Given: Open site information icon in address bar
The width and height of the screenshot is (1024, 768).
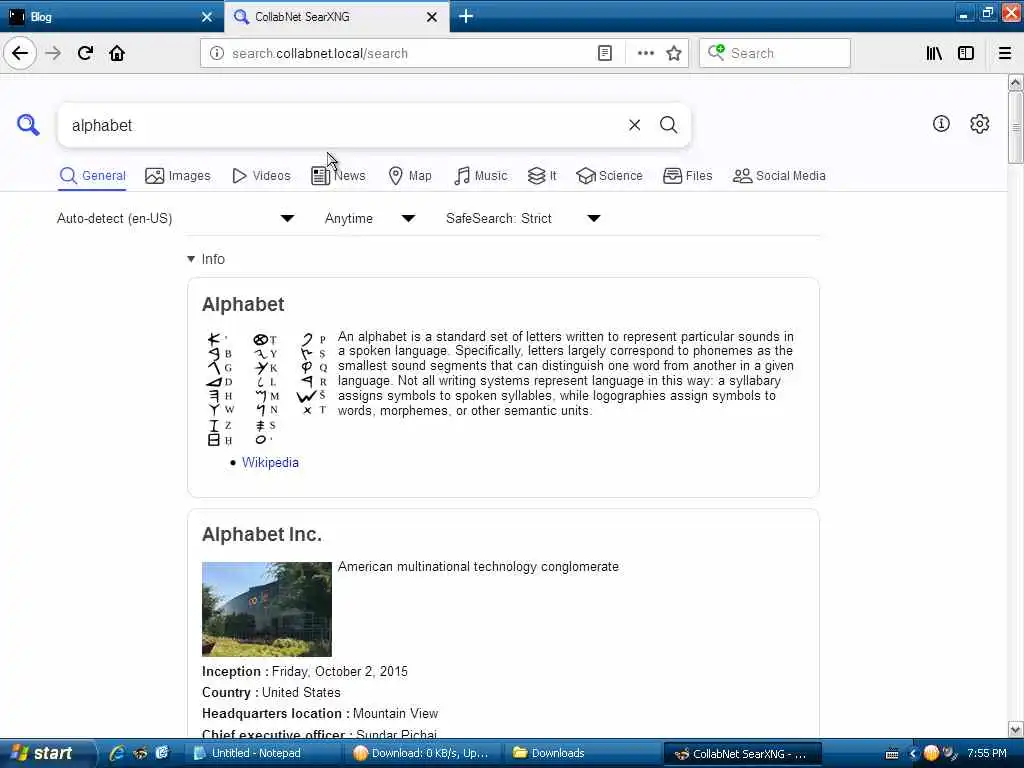Looking at the screenshot, I should point(216,53).
